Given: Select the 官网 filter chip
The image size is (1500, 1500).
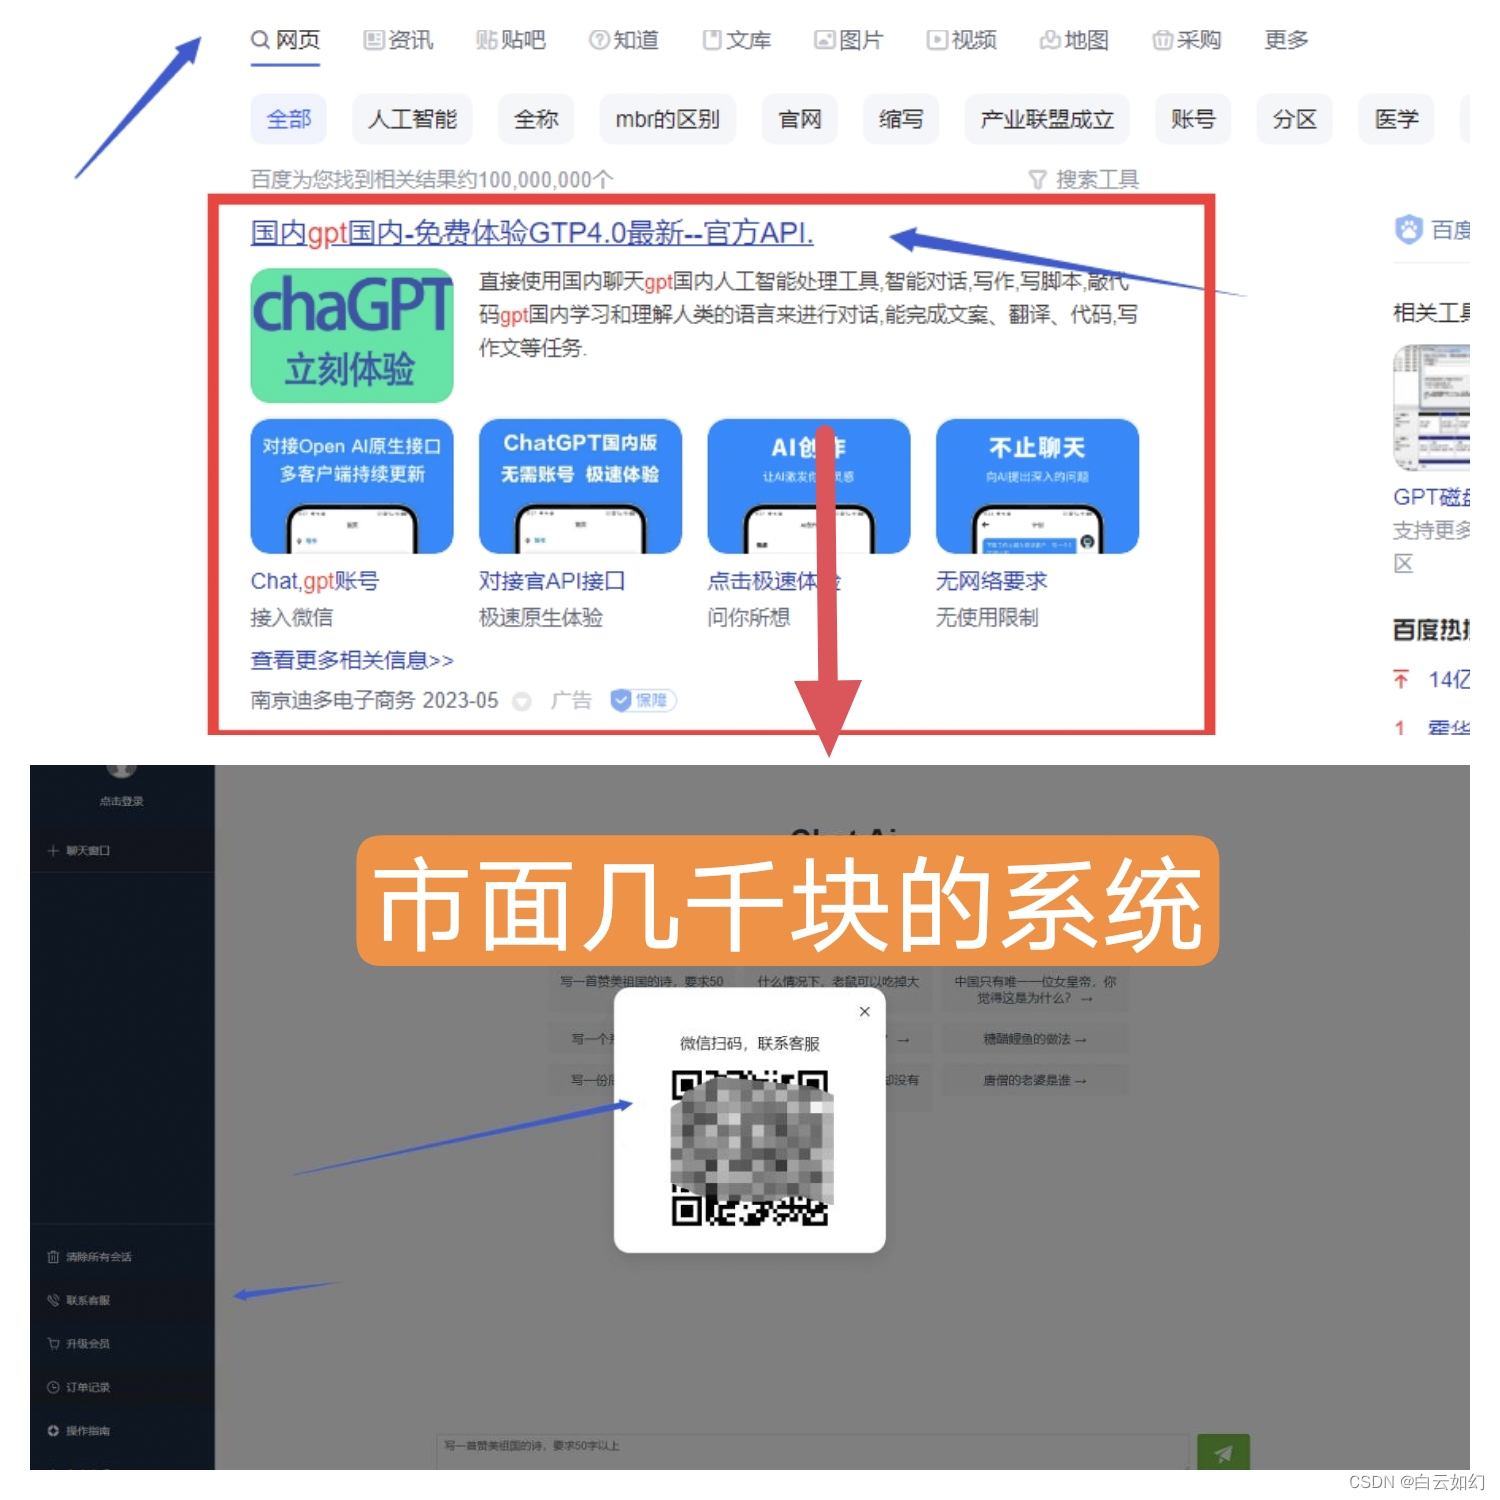Looking at the screenshot, I should click(x=799, y=119).
